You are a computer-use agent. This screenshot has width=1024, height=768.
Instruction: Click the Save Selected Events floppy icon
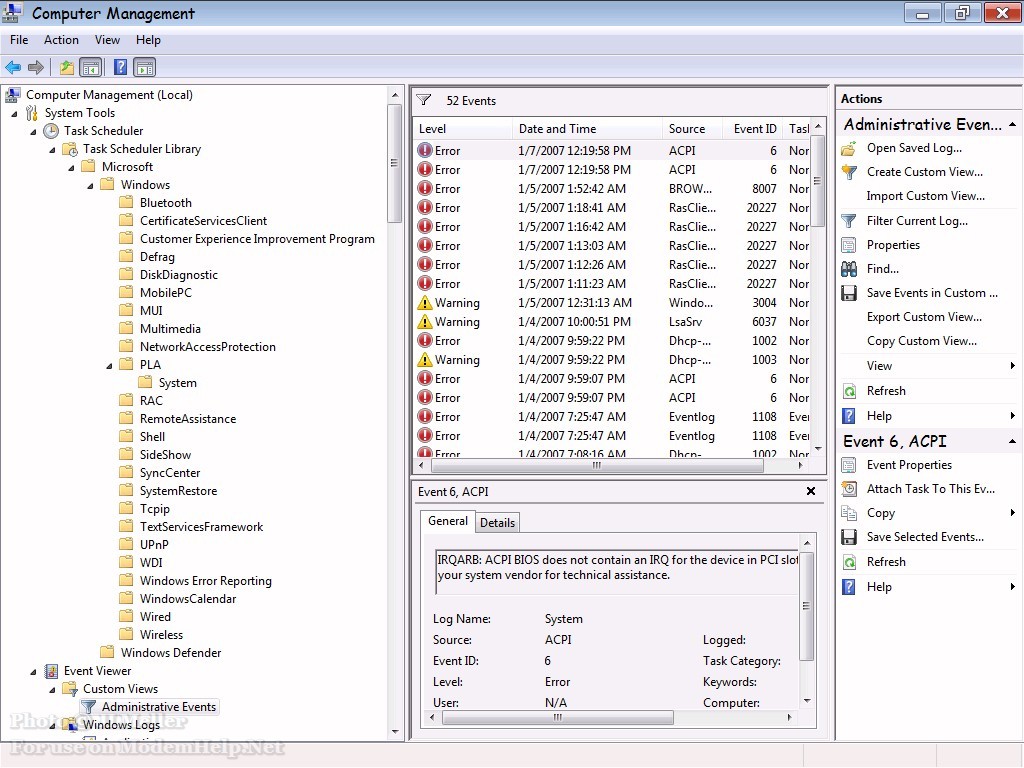tap(849, 537)
